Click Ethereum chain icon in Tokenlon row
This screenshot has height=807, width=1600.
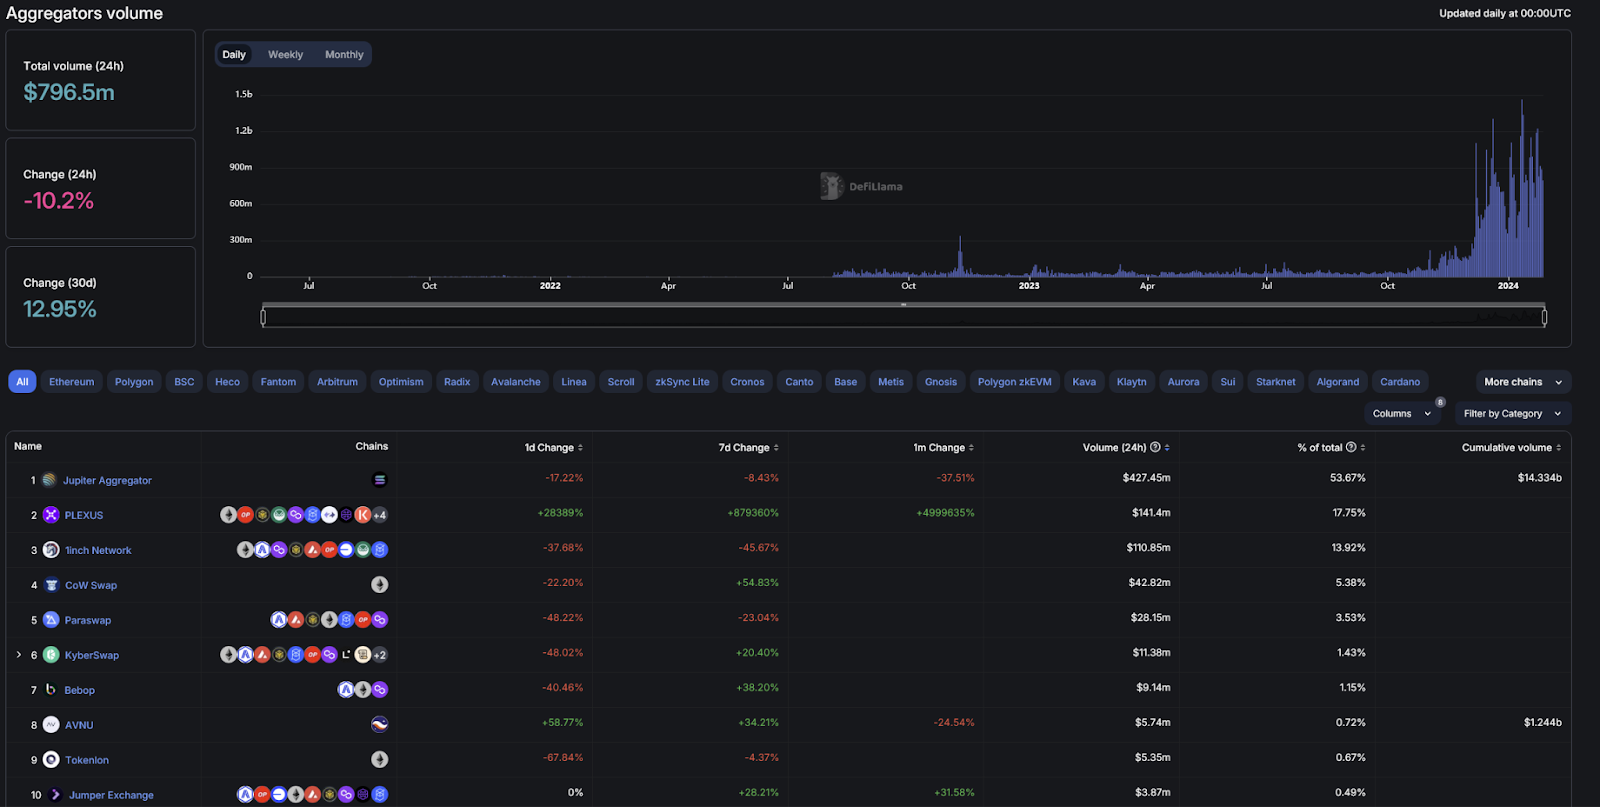tap(380, 760)
